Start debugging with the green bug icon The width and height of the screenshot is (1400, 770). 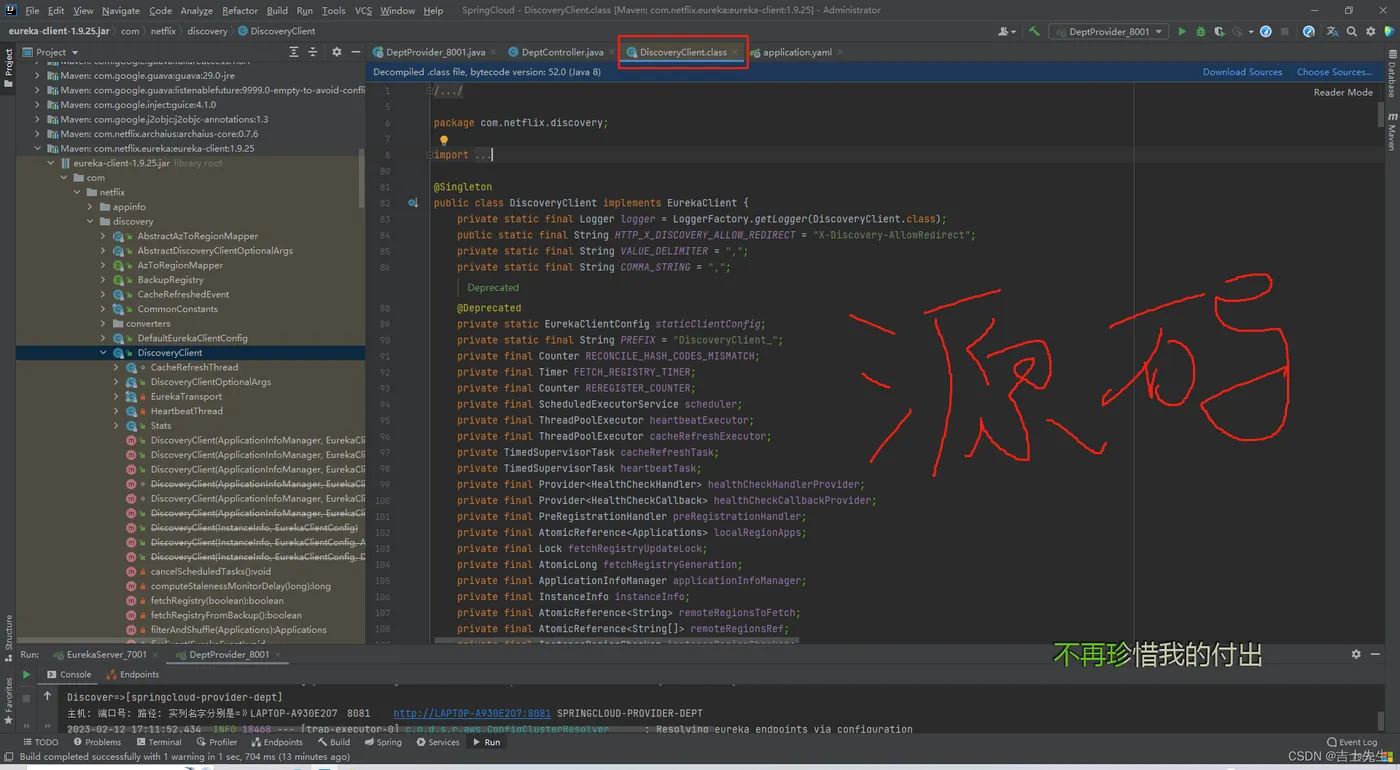[x=1201, y=32]
